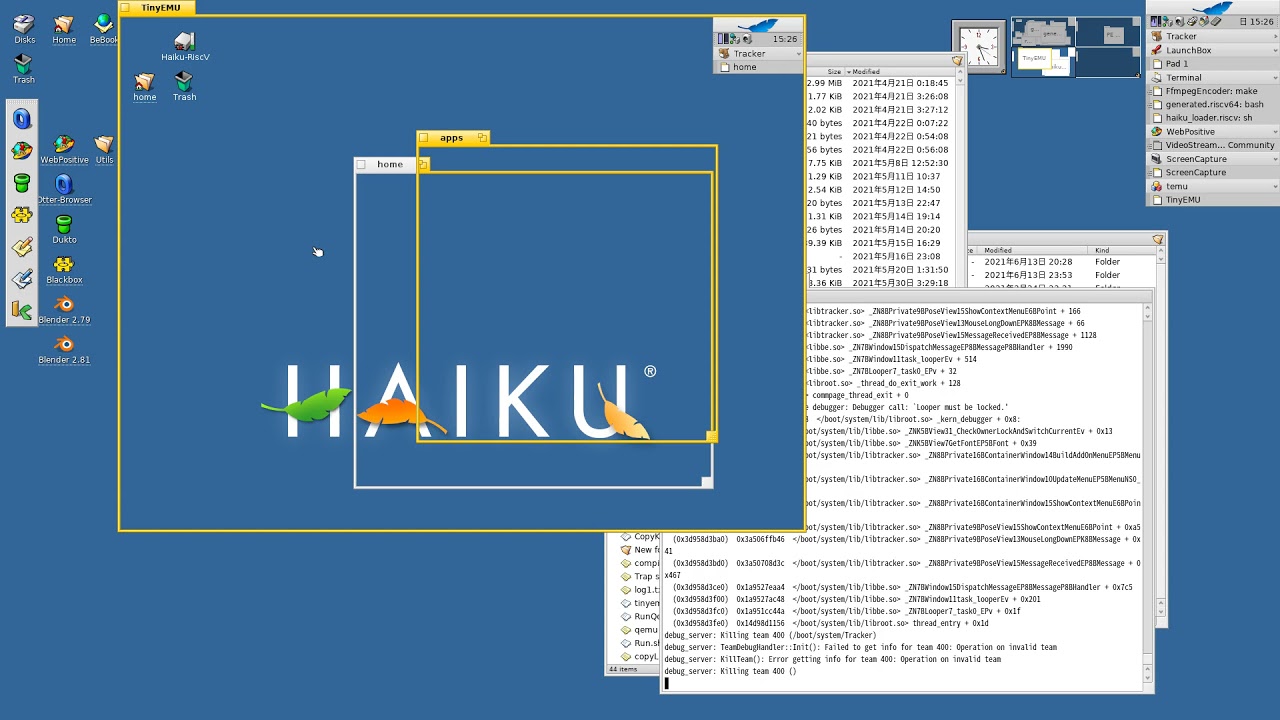
Task: Select the TinyEMU window entry under temu
Action: pyautogui.click(x=1213, y=199)
